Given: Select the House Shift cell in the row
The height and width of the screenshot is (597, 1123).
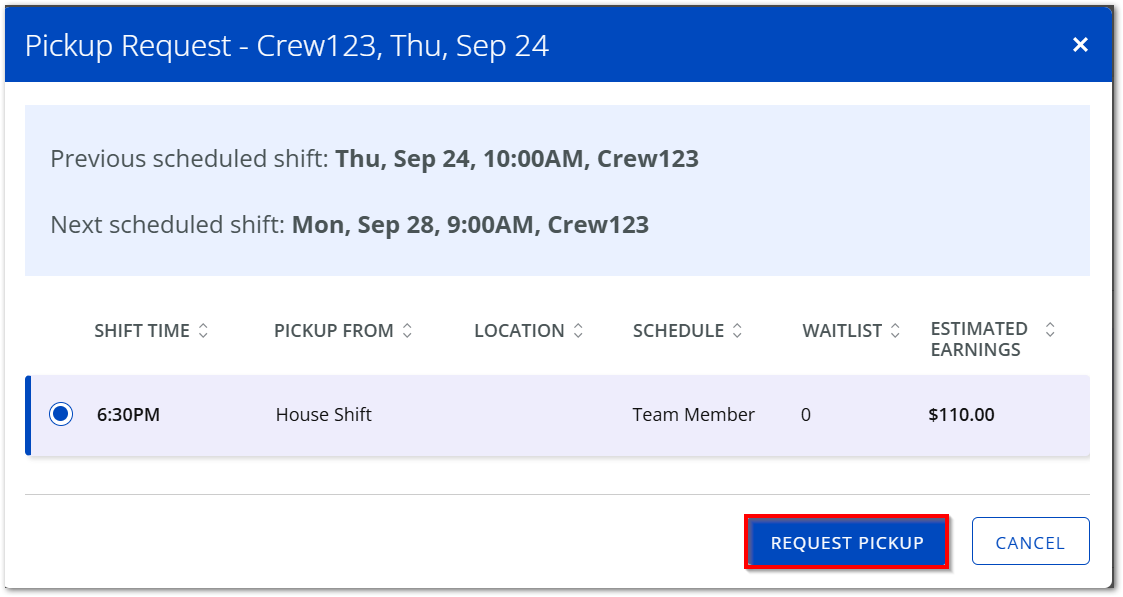Looking at the screenshot, I should click(324, 414).
